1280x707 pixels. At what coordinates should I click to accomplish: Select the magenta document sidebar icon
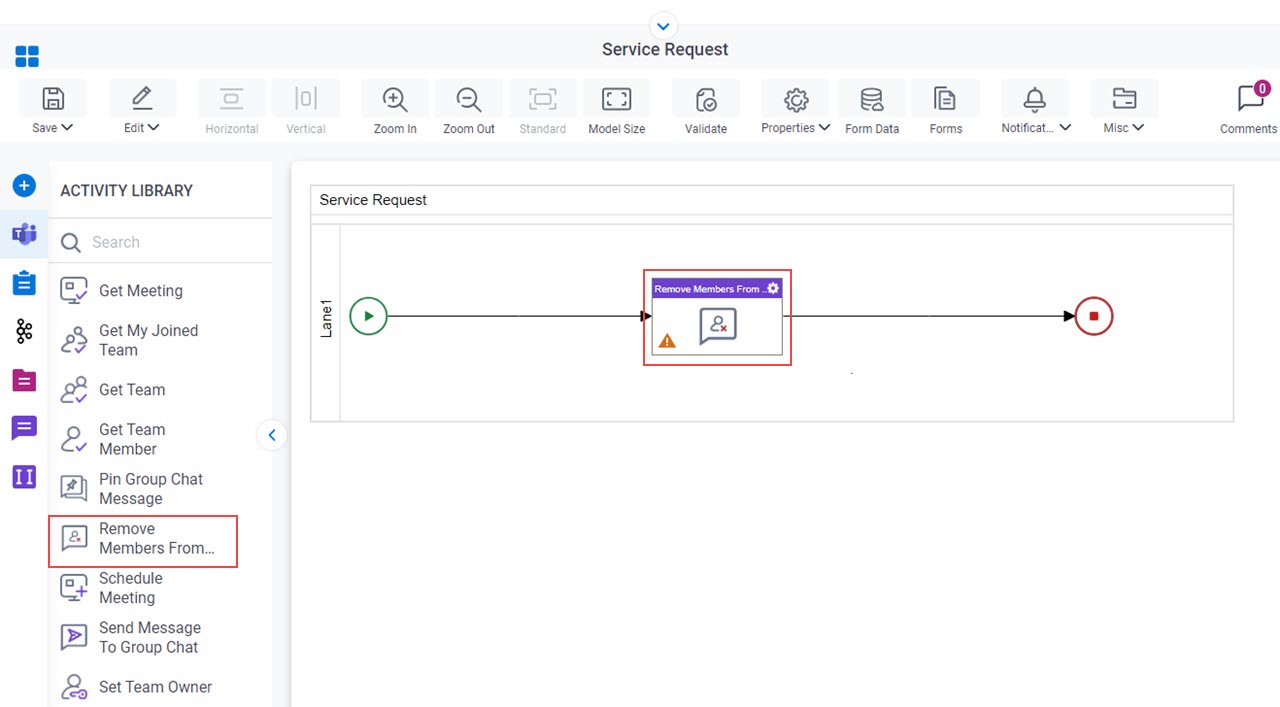24,380
